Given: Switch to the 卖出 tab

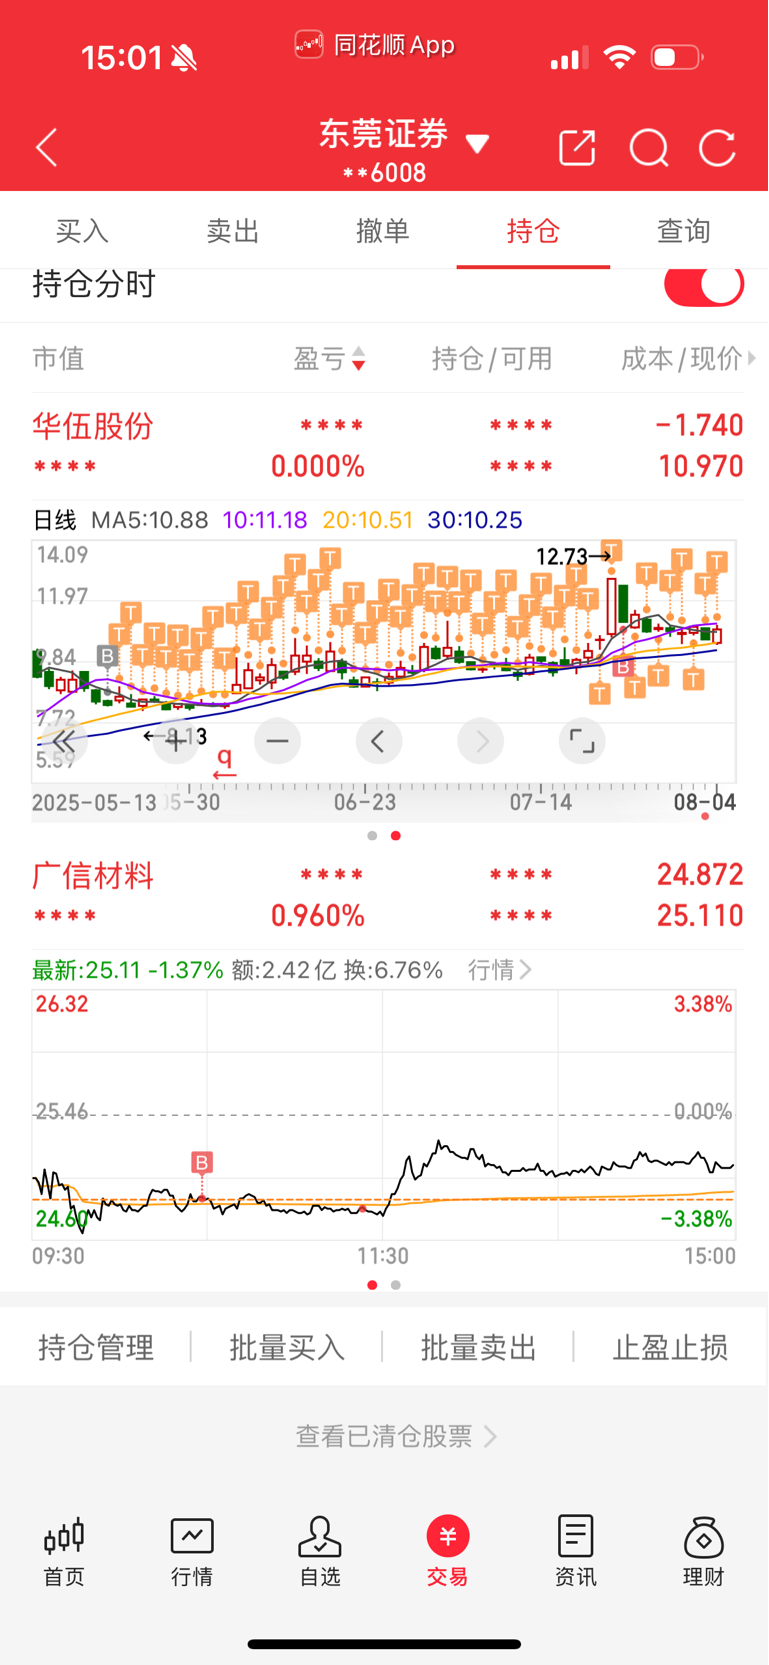Looking at the screenshot, I should 232,231.
